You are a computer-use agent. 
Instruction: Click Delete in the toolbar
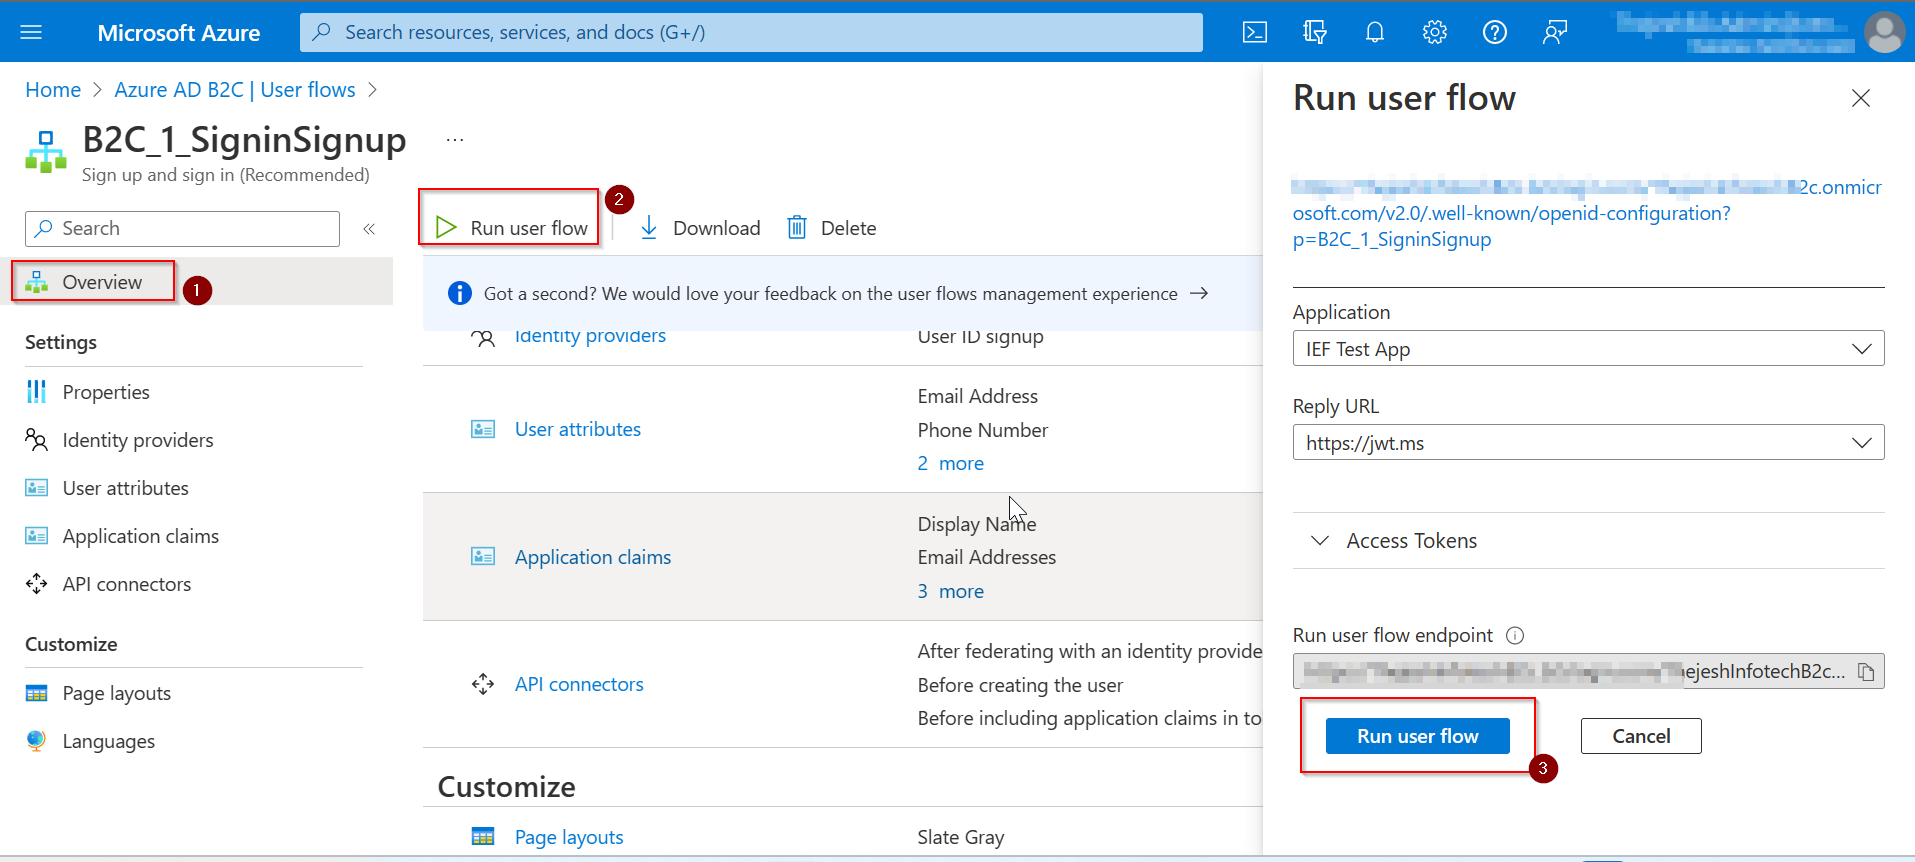(832, 228)
